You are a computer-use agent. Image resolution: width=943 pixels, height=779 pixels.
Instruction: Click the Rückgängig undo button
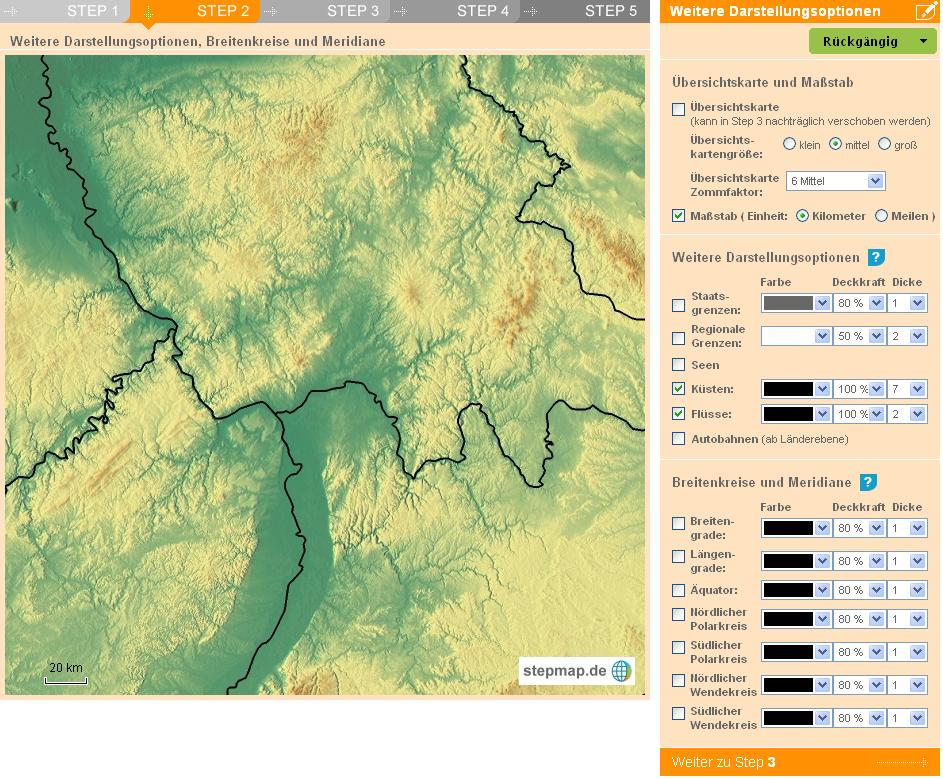(872, 42)
